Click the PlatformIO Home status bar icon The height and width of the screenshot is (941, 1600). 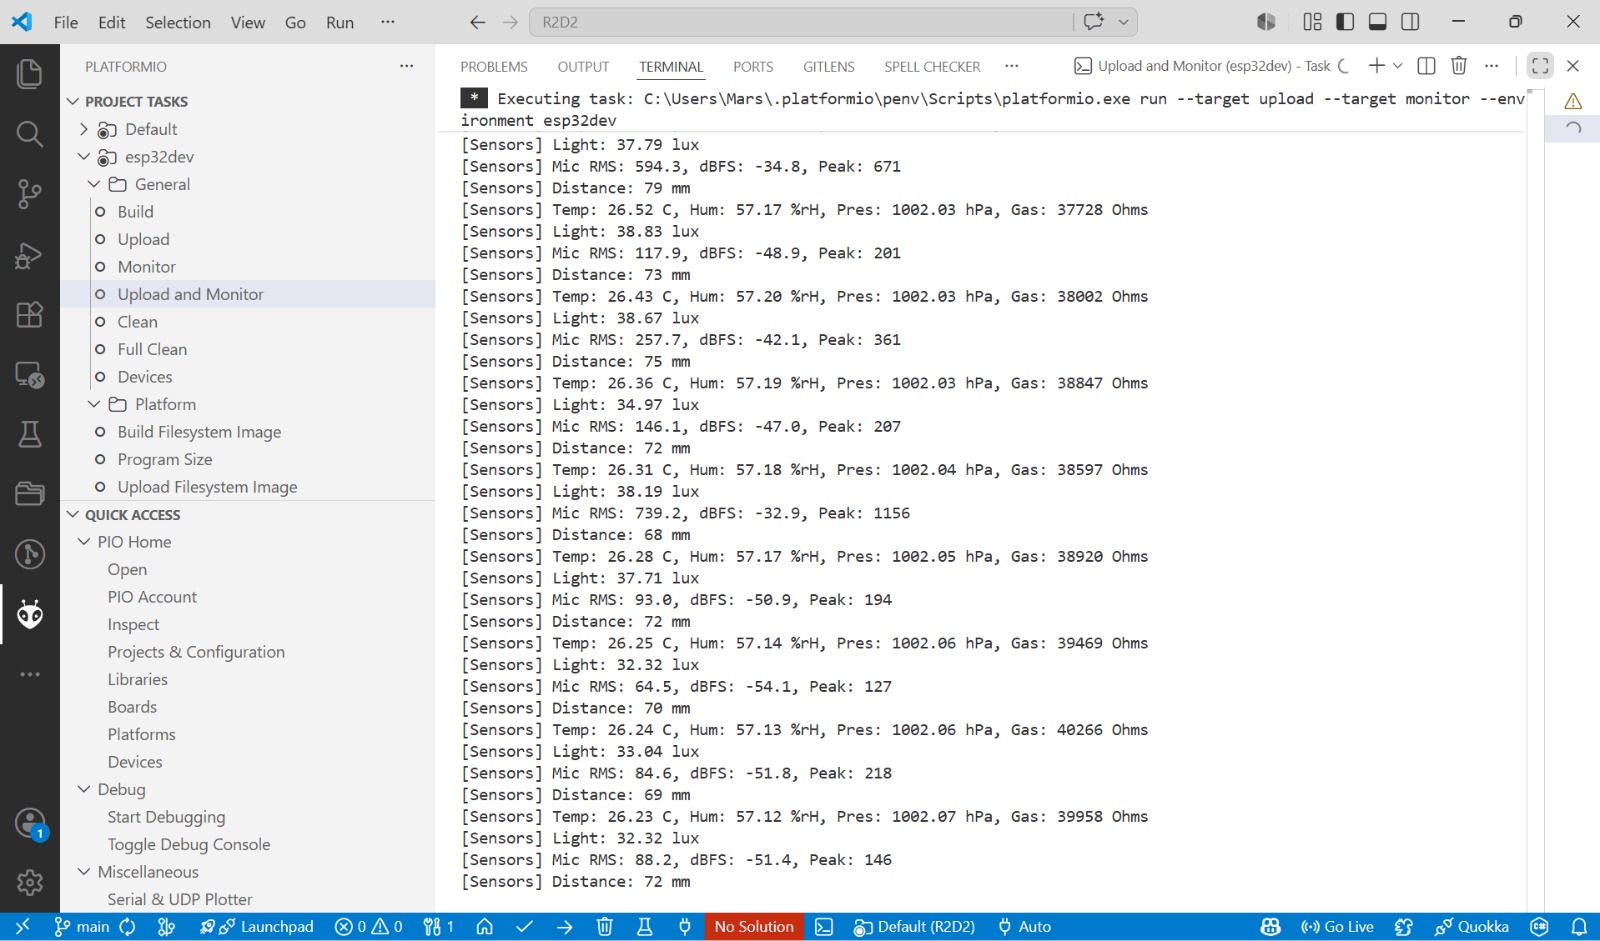tap(485, 927)
